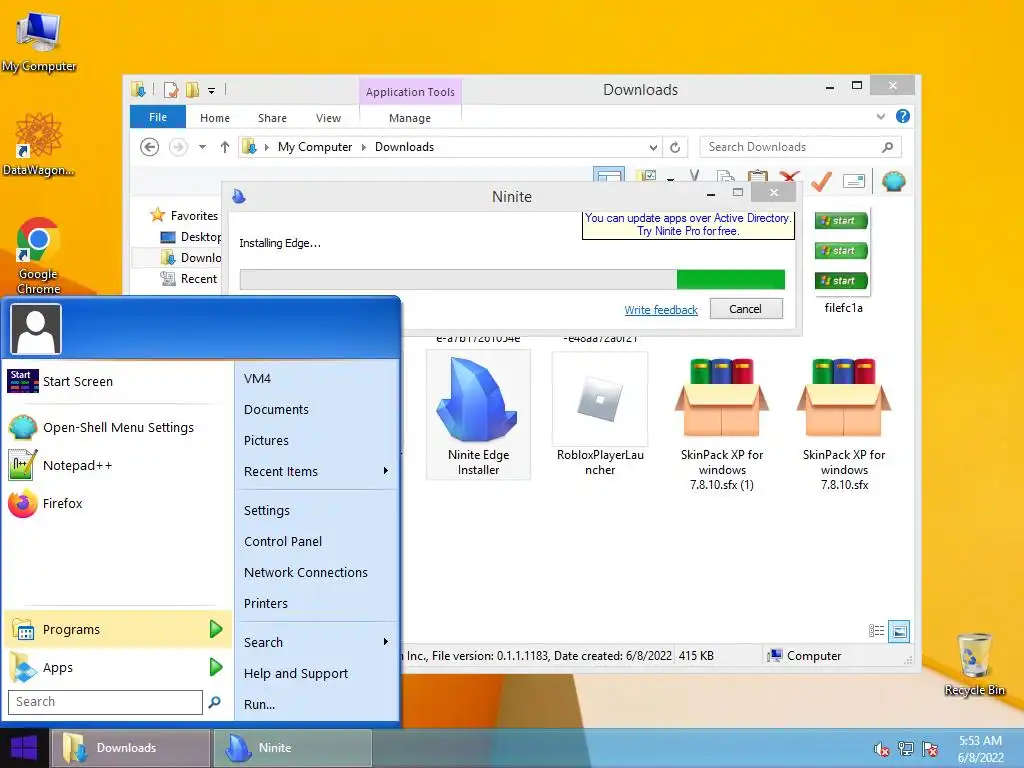Viewport: 1024px width, 768px height.
Task: Expand the Programs submenu
Action: tap(118, 630)
